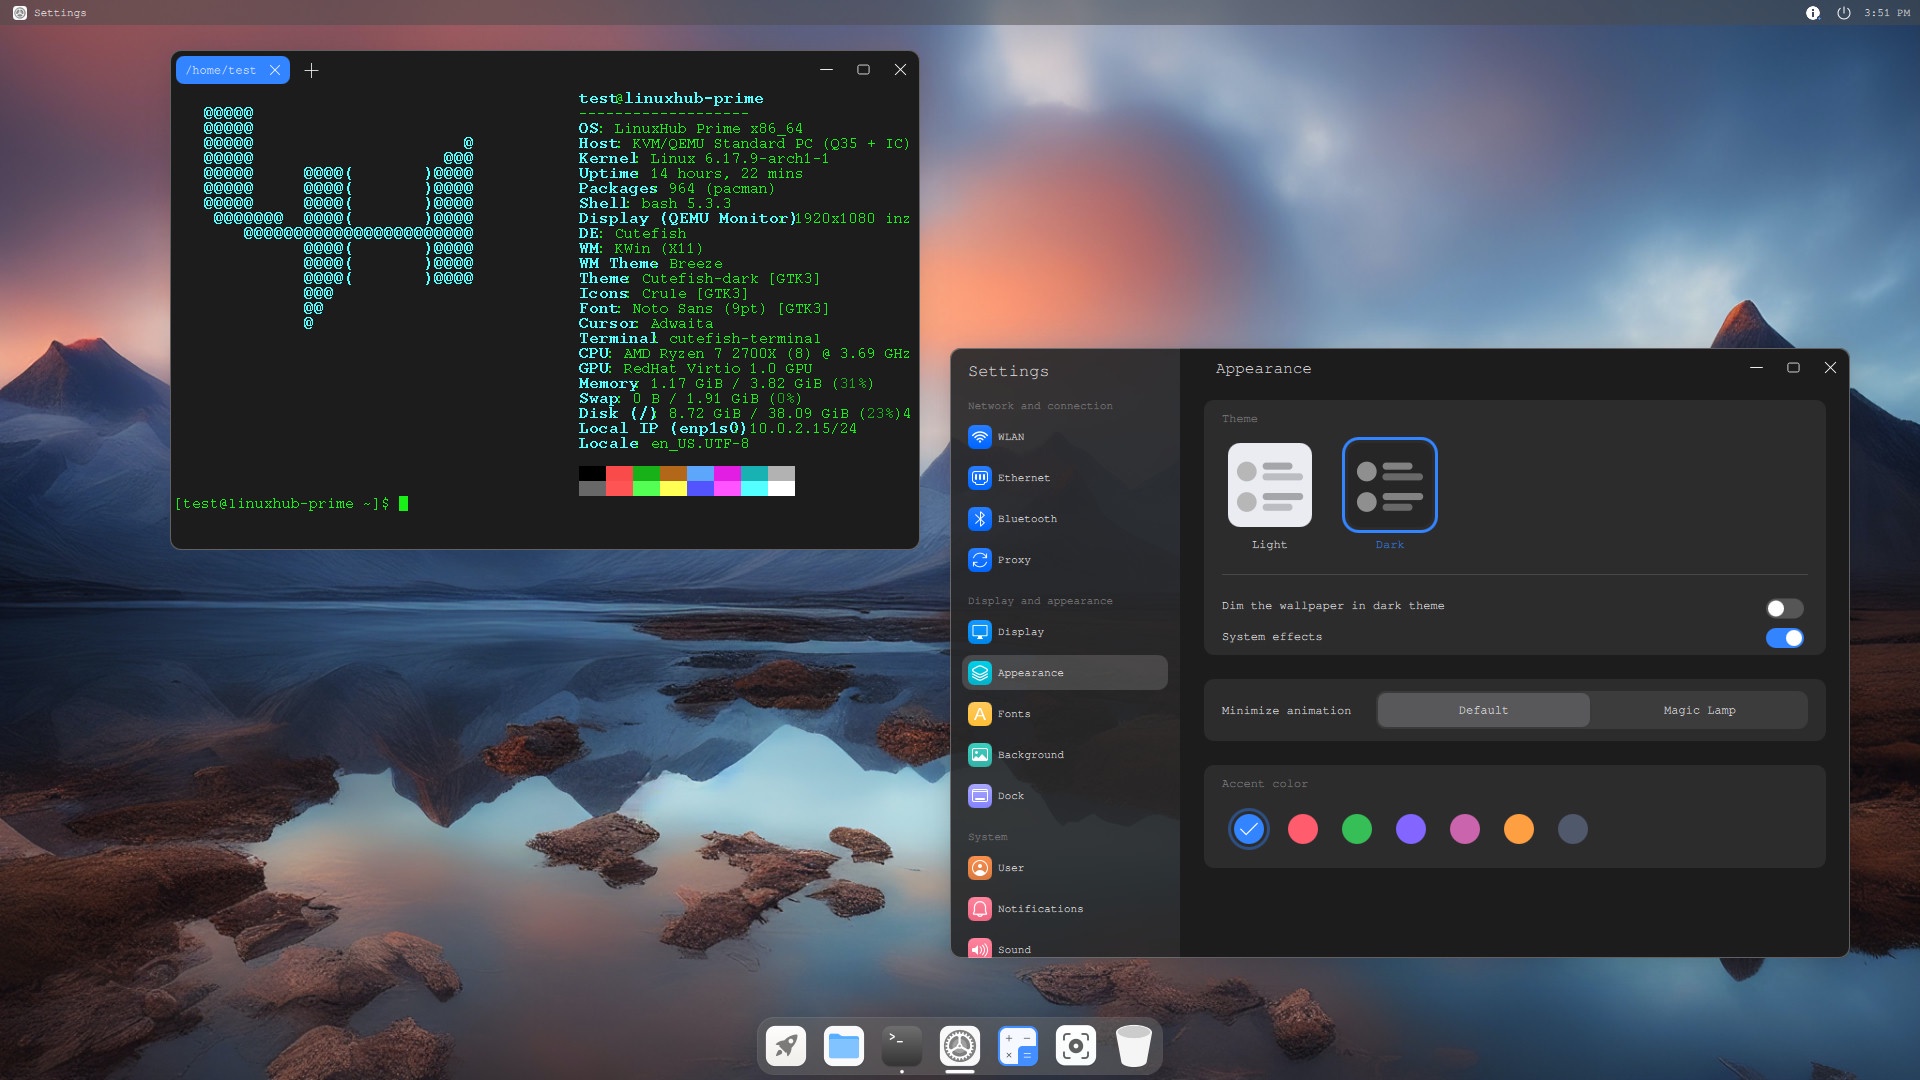The width and height of the screenshot is (1920, 1080).
Task: Select Default minimize animation
Action: 1482,710
